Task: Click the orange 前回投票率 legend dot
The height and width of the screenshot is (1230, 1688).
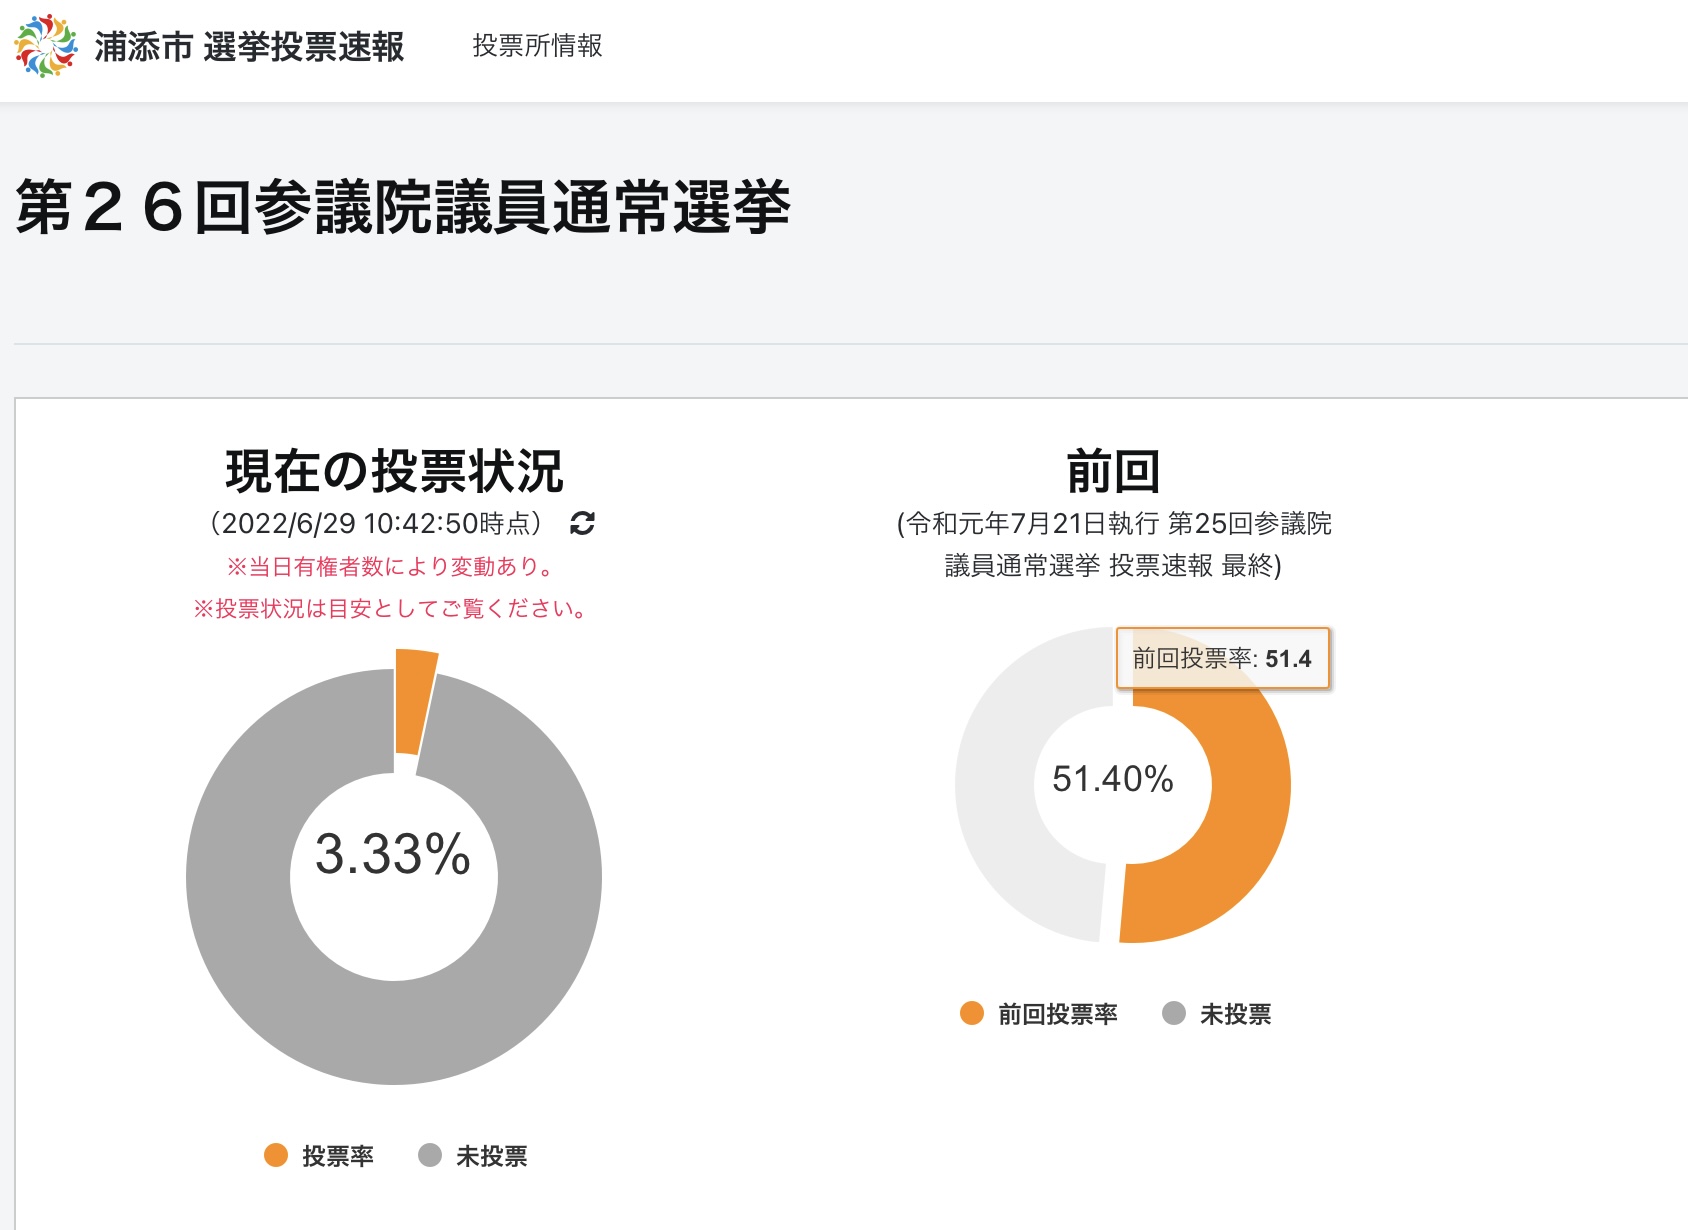Action: (x=972, y=1013)
